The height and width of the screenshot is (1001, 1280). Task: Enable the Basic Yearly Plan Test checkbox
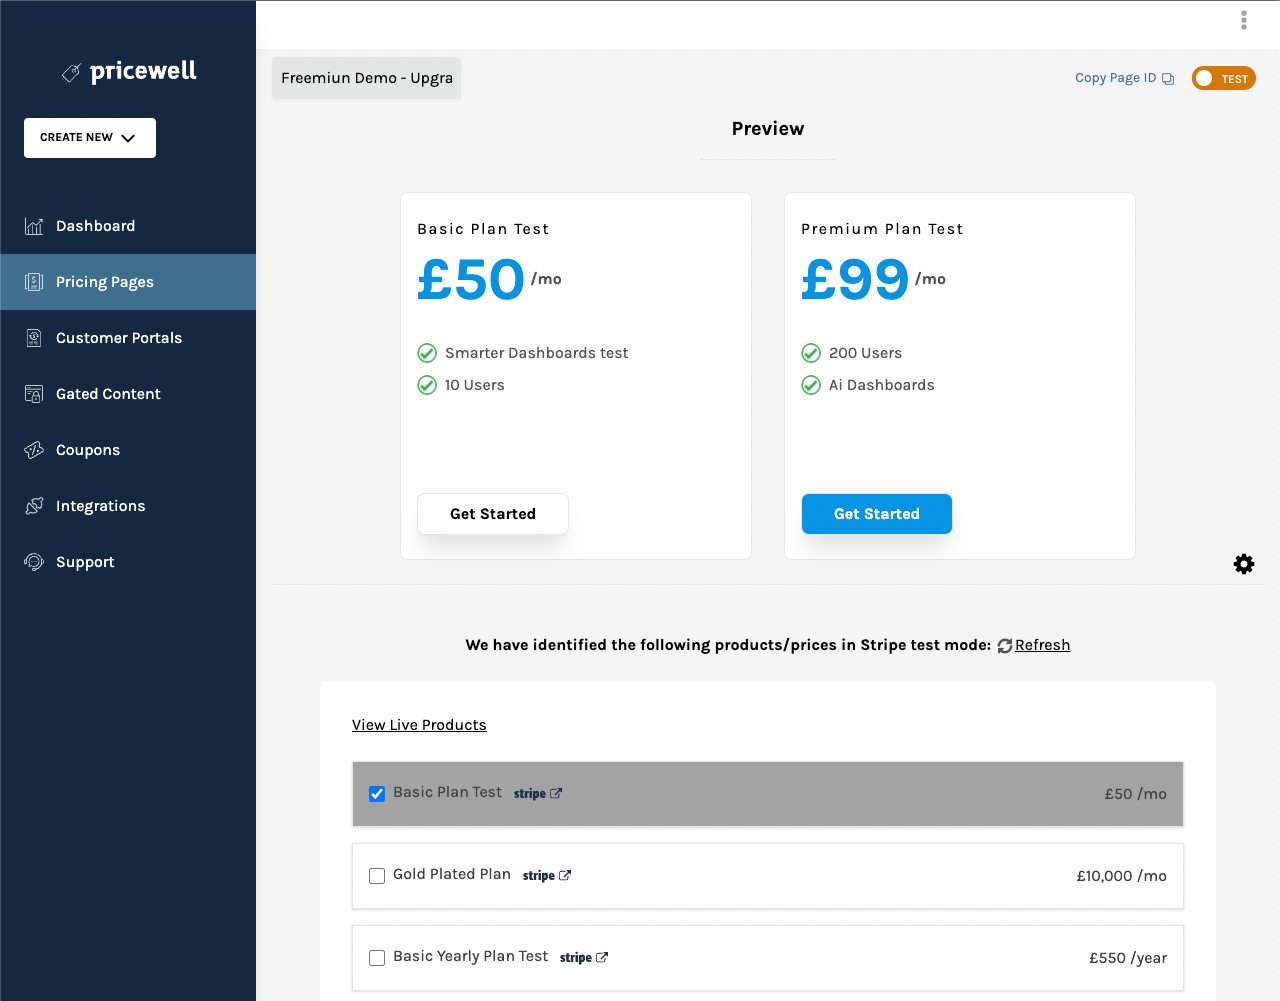377,957
